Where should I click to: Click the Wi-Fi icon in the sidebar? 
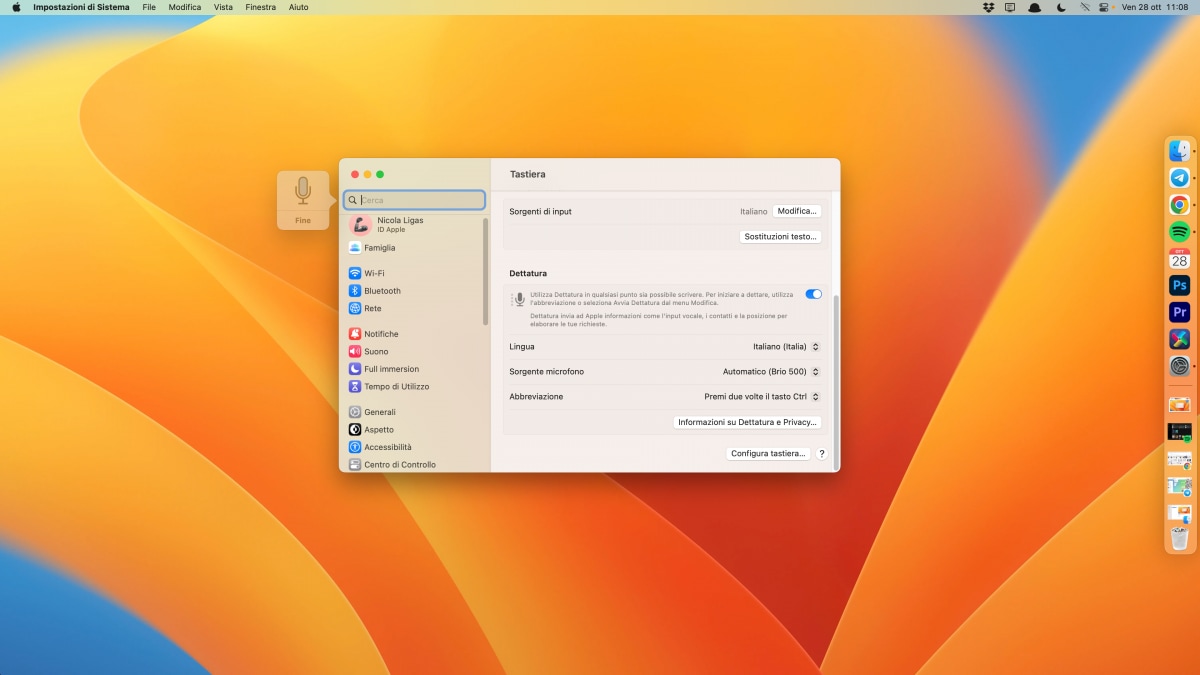coord(355,273)
